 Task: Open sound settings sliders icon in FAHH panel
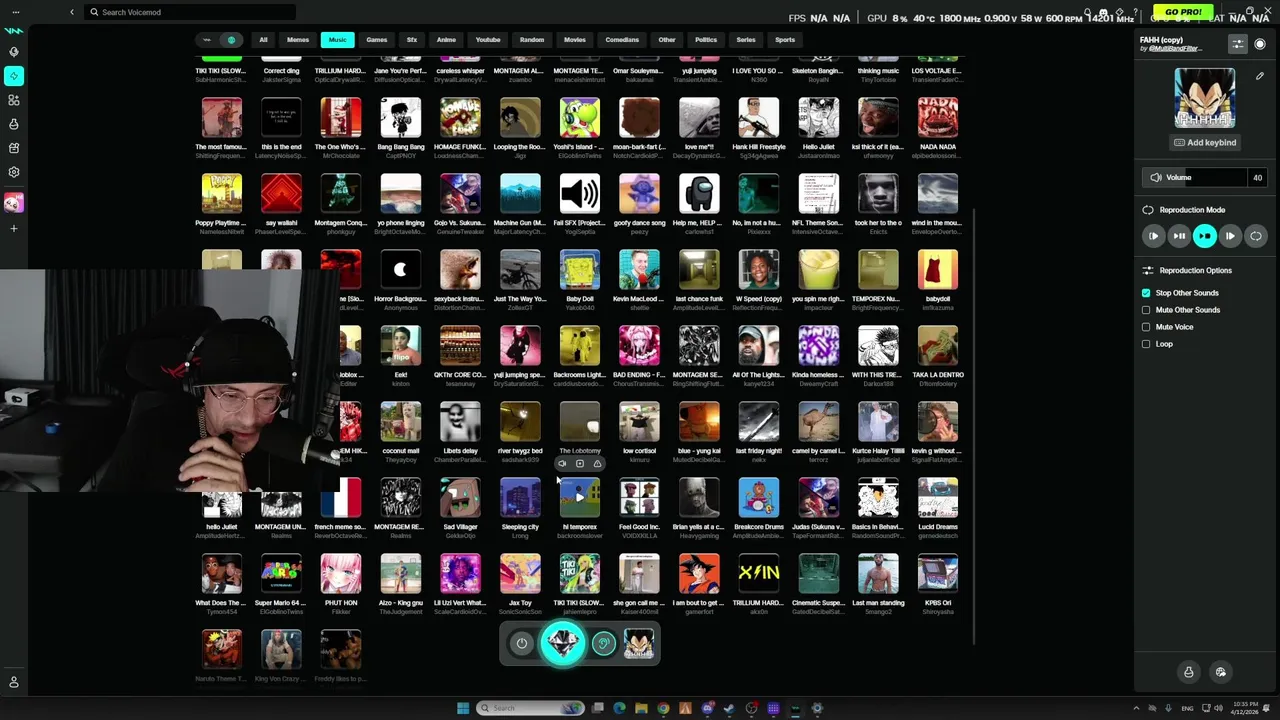click(1238, 44)
